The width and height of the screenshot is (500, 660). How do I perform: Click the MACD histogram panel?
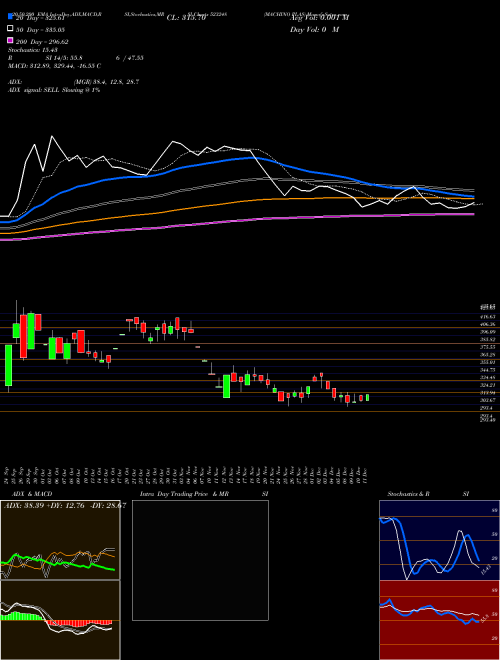click(60, 620)
